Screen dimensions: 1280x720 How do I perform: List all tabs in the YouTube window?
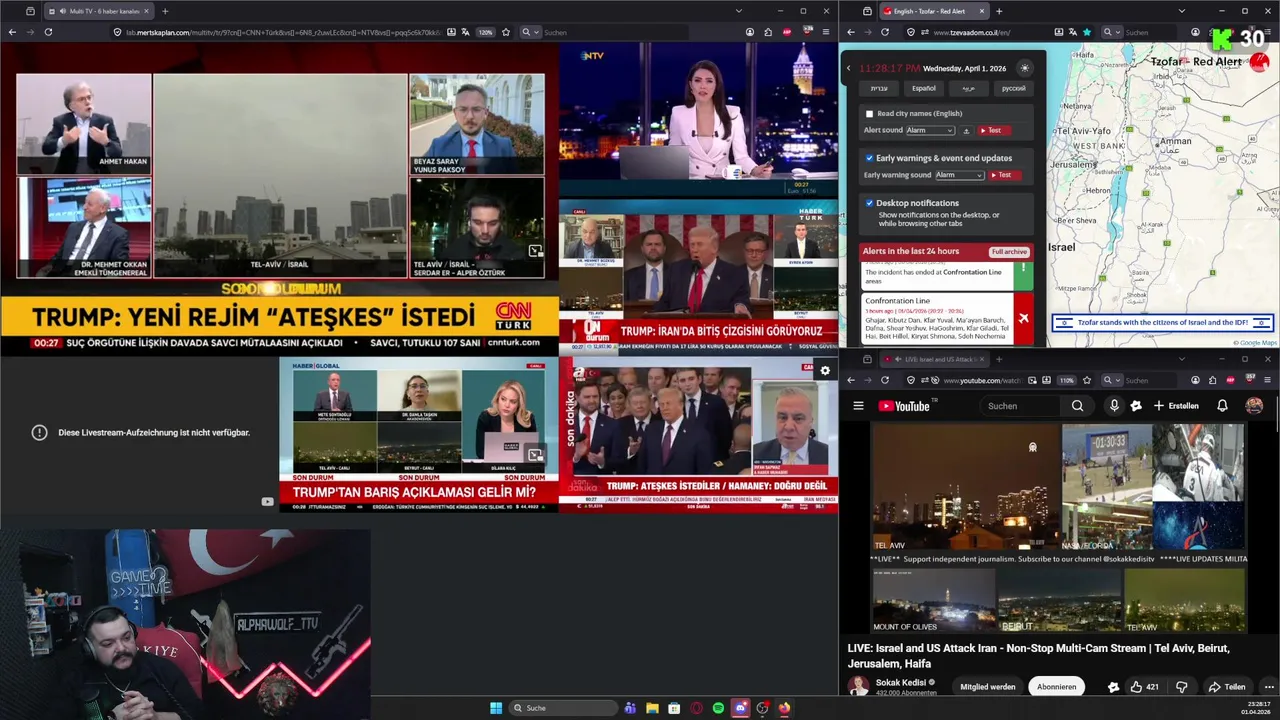pos(1181,359)
